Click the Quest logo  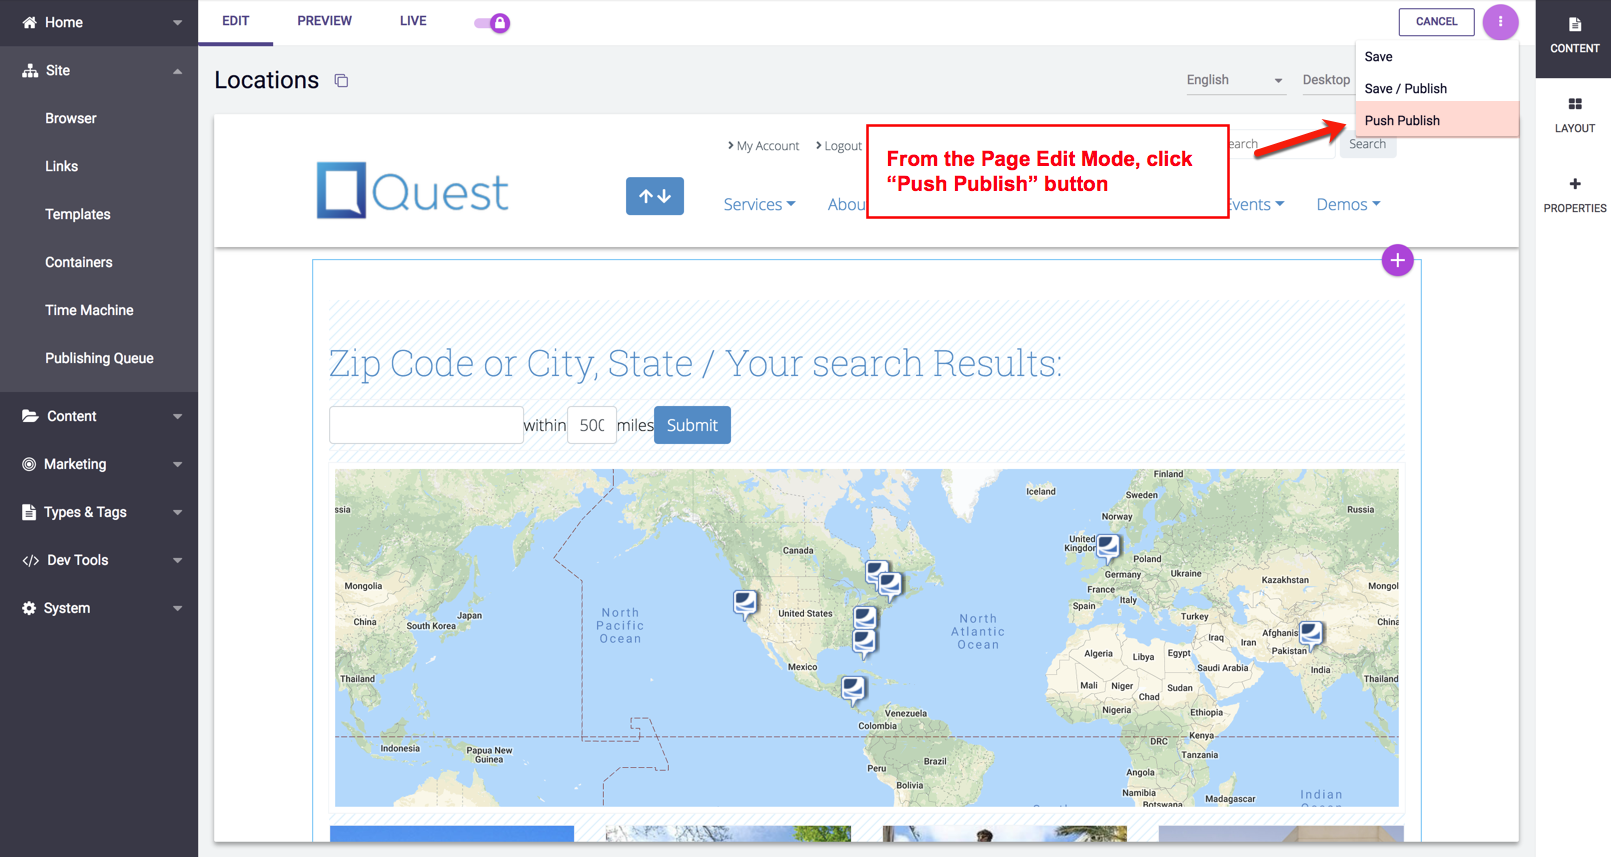click(412, 190)
